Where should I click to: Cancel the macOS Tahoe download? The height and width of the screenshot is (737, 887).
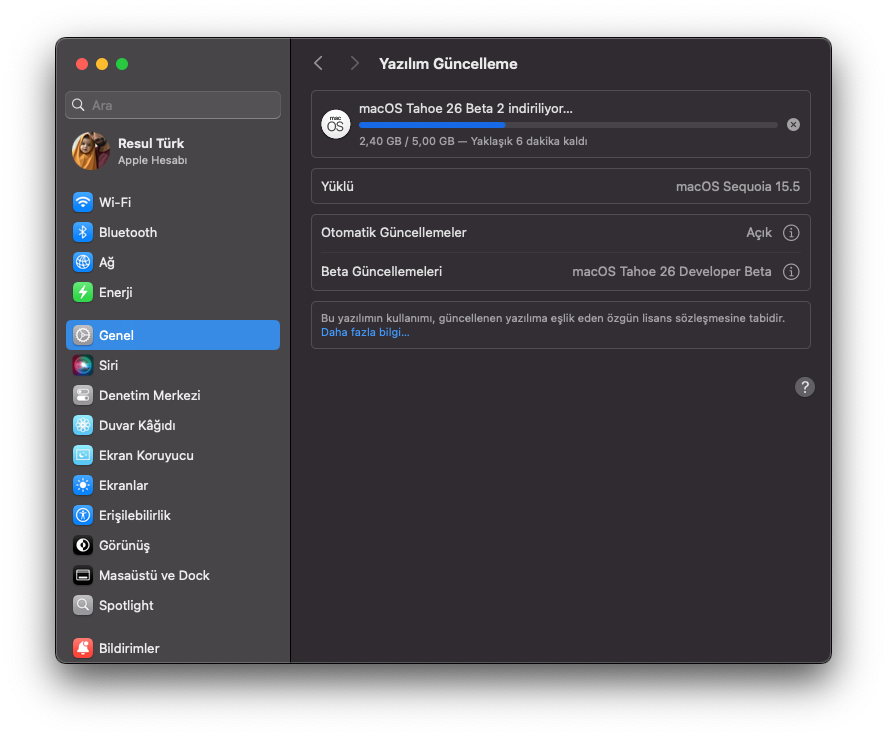[793, 125]
